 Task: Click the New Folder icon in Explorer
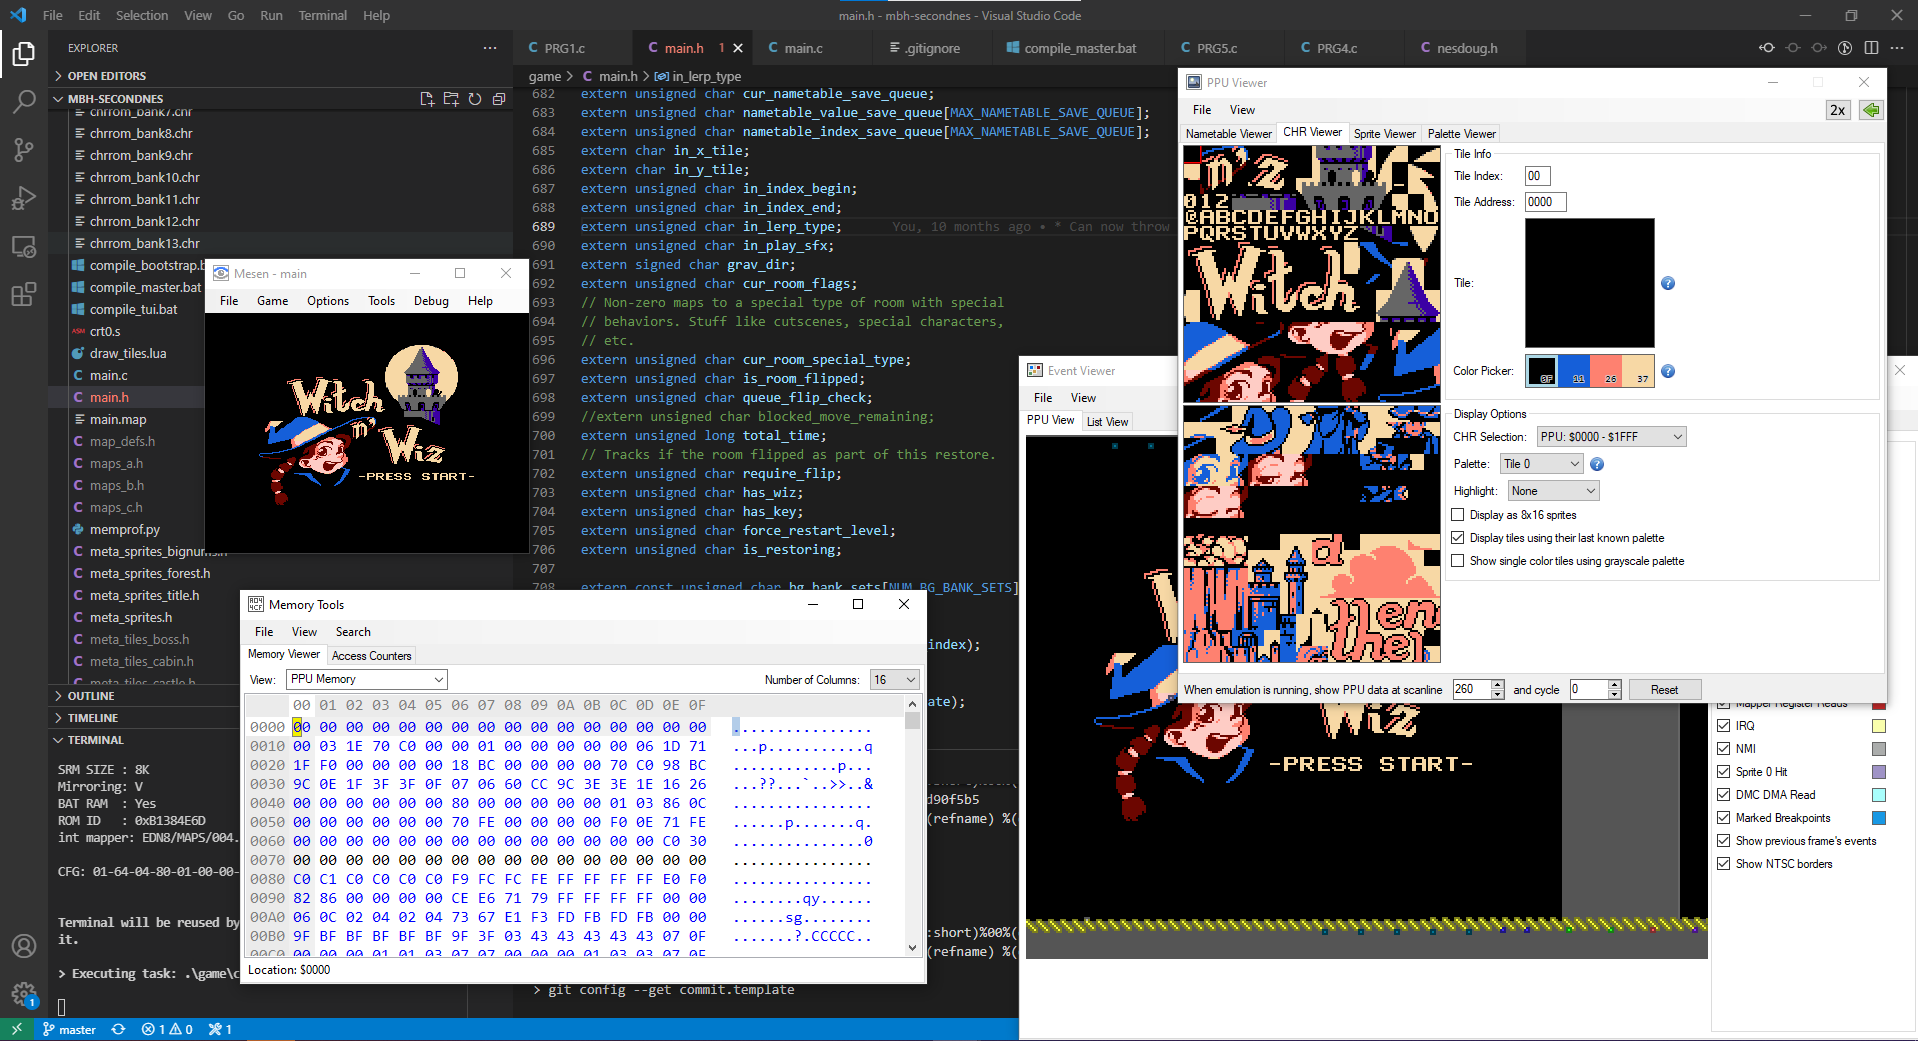[x=451, y=99]
